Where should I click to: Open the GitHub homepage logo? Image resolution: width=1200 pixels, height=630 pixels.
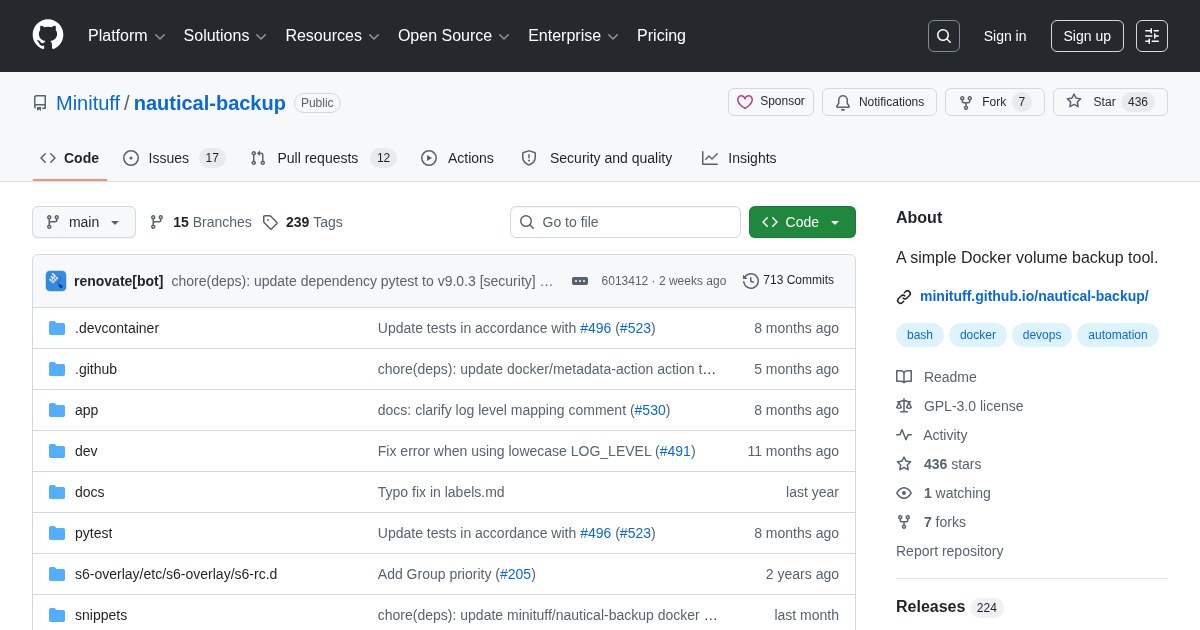(x=48, y=35)
